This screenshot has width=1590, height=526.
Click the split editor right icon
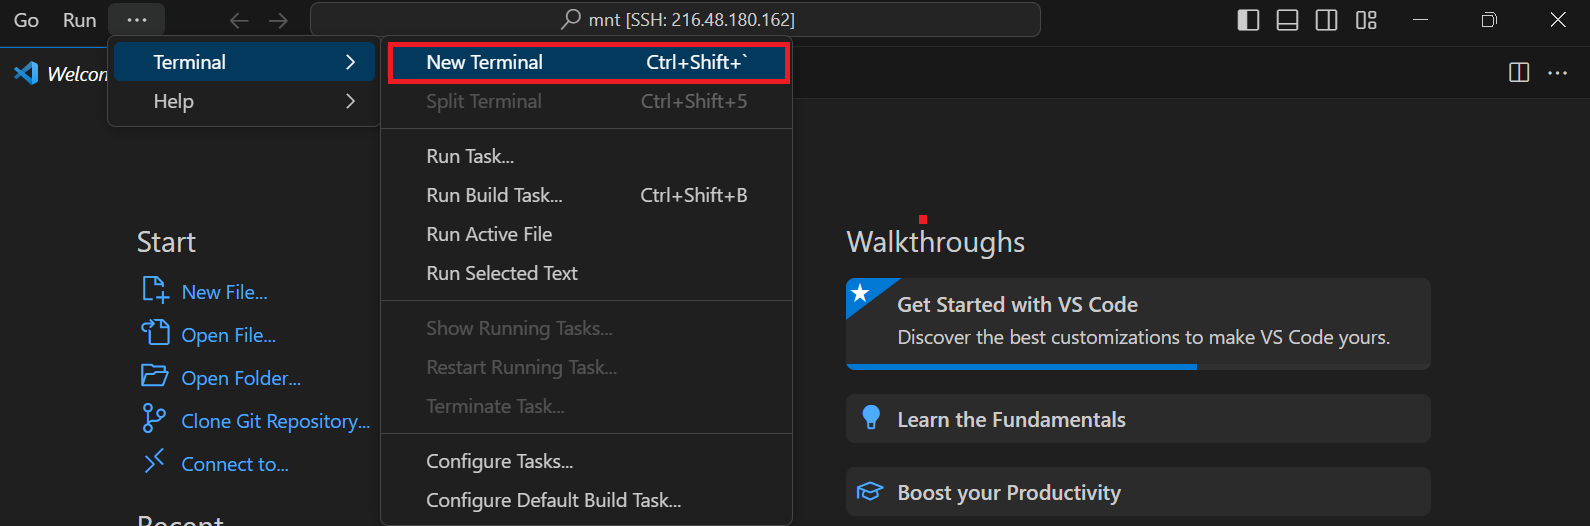1518,72
